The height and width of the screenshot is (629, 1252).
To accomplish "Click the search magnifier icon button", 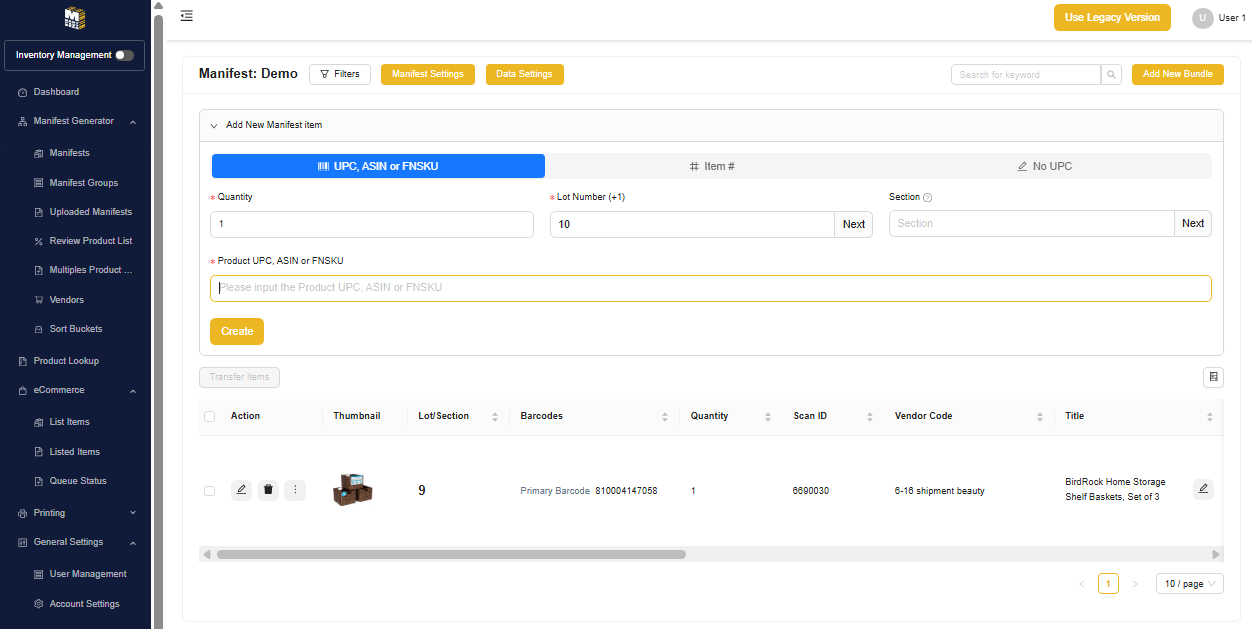I will (x=1111, y=75).
